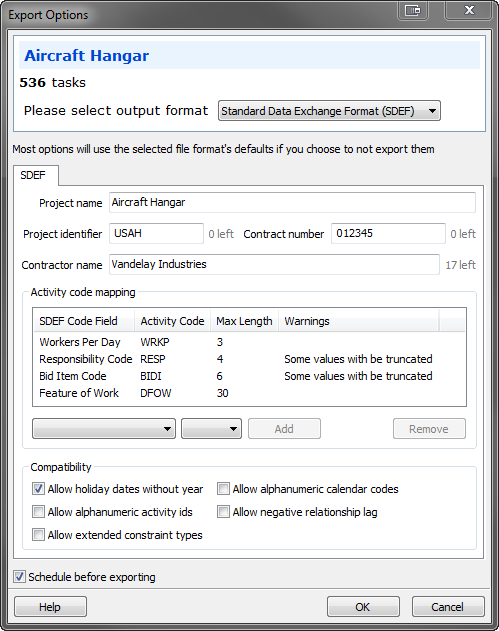Viewport: 499px width, 631px height.
Task: Select the Responsibility Code mapping row
Action: point(249,359)
